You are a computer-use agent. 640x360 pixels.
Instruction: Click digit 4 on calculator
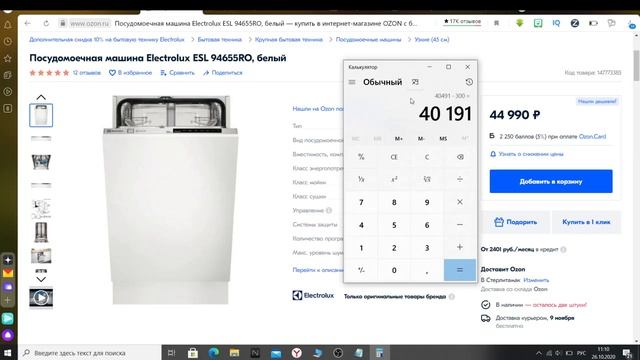click(361, 225)
